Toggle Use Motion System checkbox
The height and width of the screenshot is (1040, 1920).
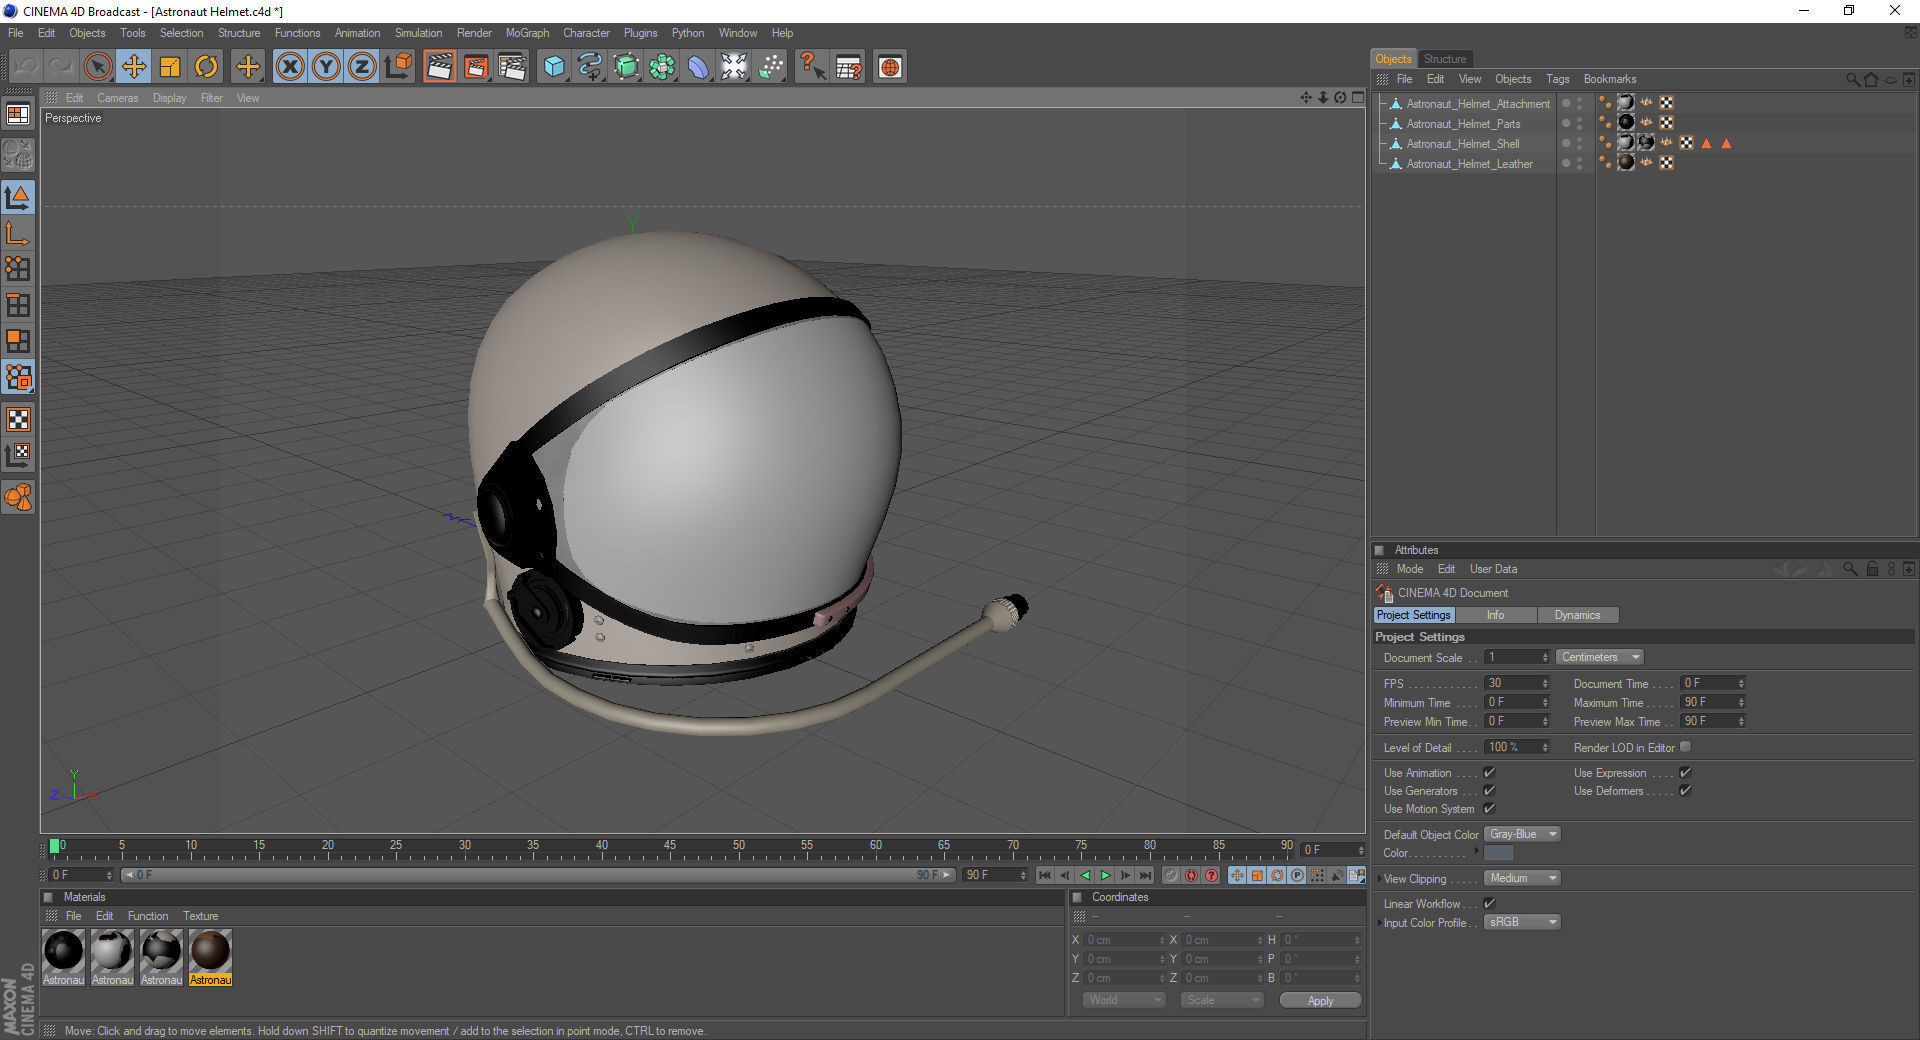pos(1489,808)
